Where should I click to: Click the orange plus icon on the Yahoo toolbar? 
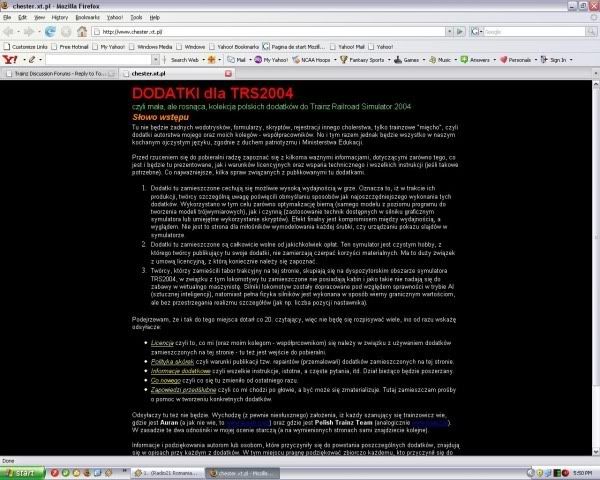pyautogui.click(x=211, y=59)
